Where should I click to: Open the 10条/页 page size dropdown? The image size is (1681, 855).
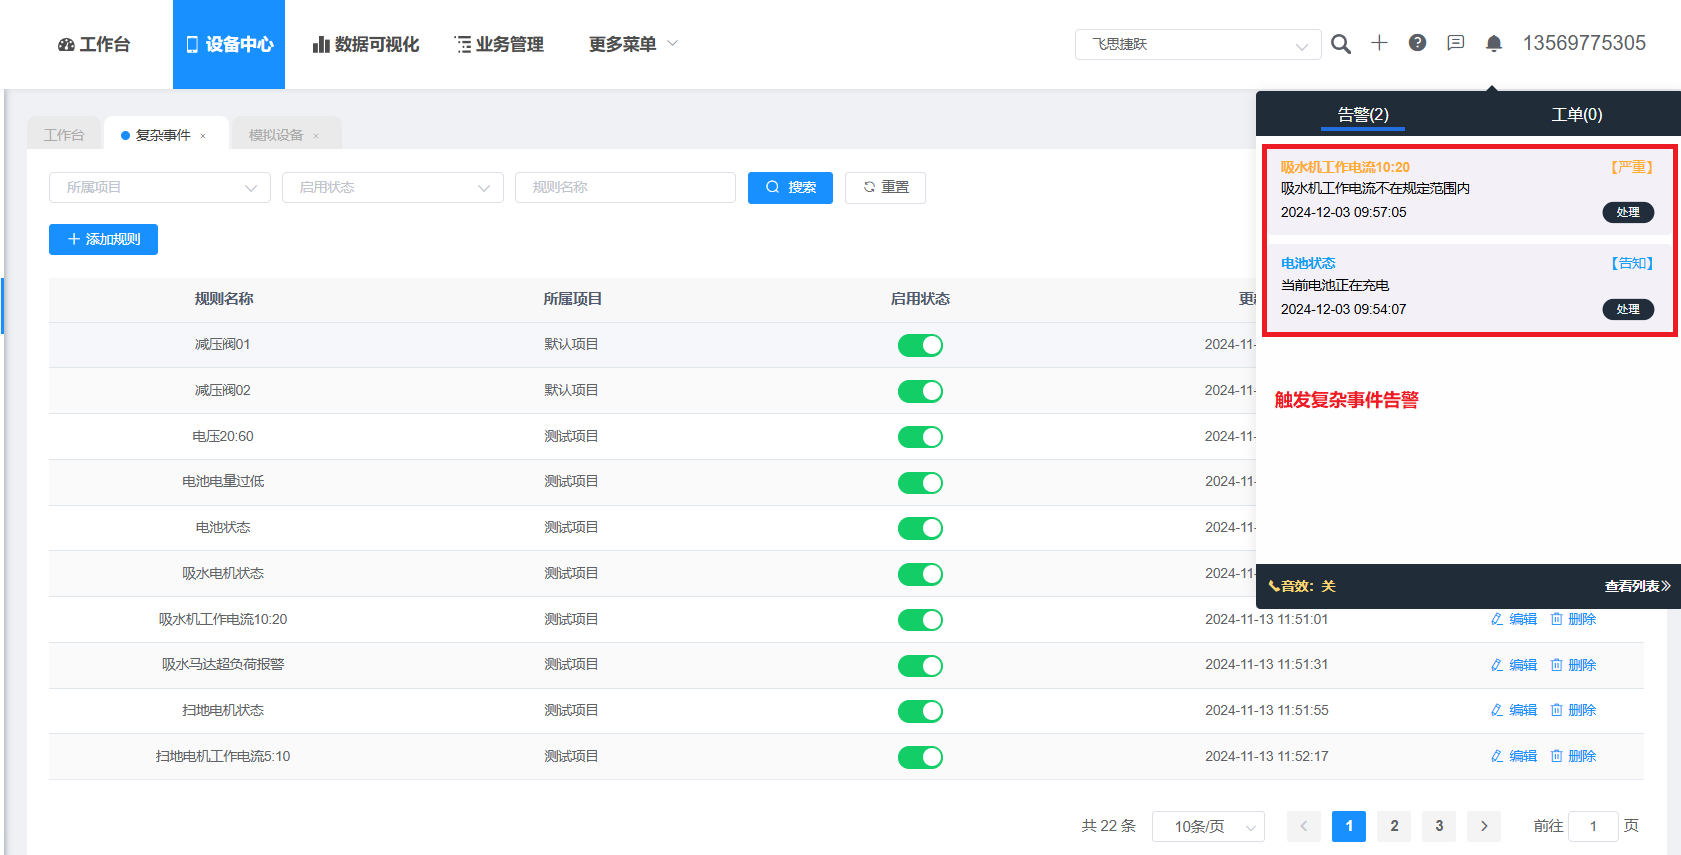point(1208,826)
